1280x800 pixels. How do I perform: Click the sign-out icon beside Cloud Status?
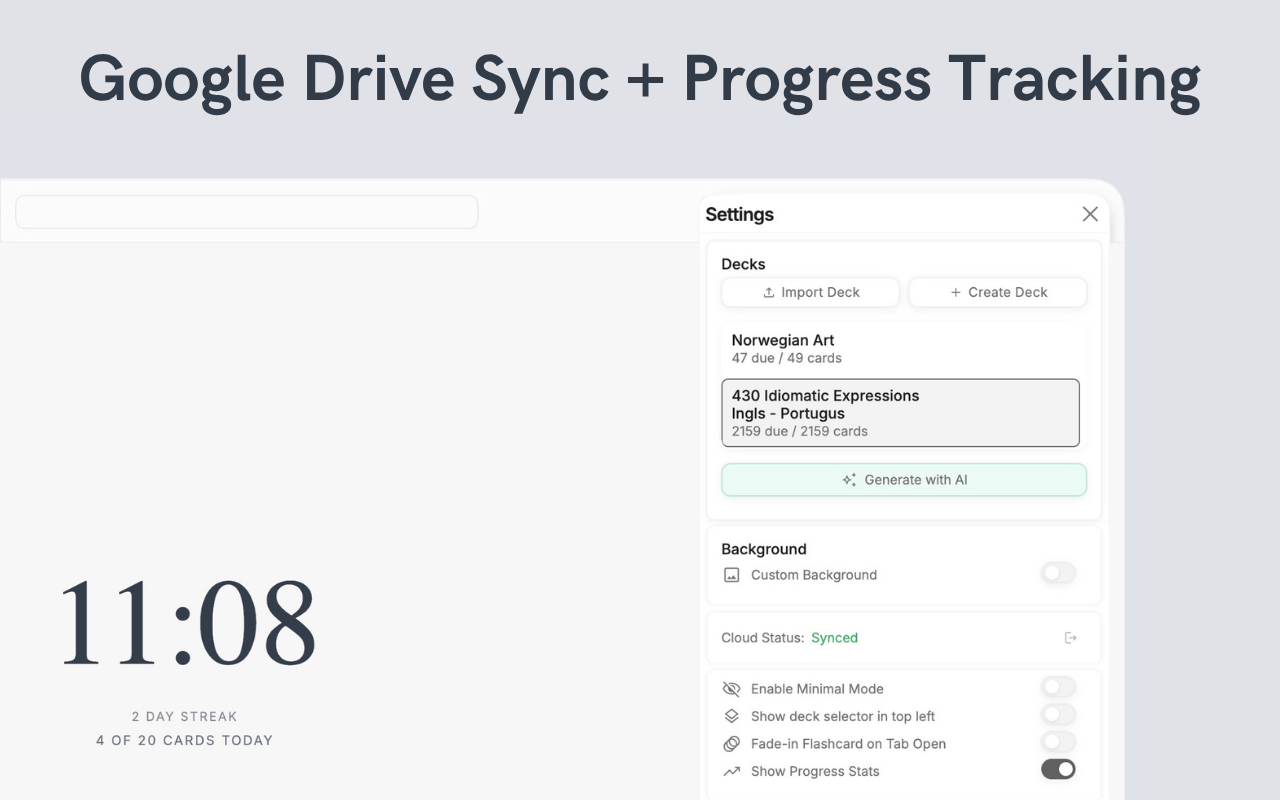[1070, 638]
